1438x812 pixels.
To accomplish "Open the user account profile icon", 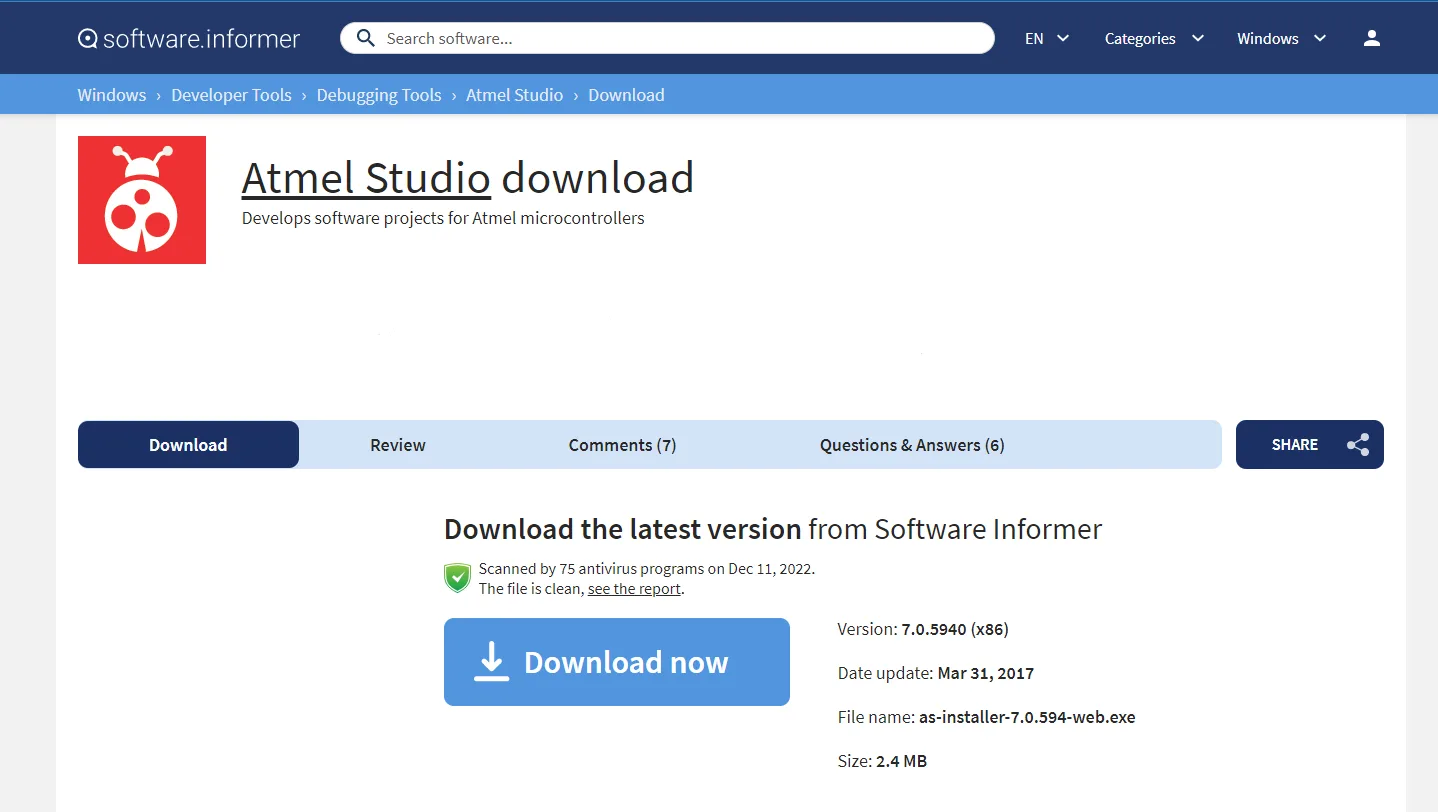I will tap(1371, 38).
